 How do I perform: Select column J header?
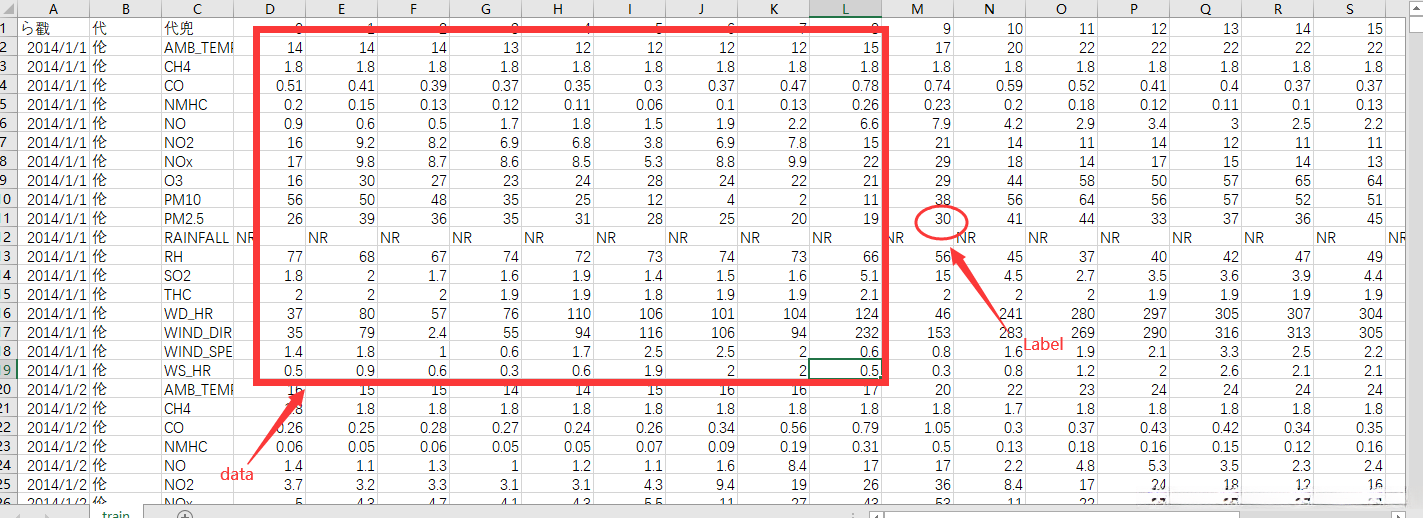[x=701, y=8]
